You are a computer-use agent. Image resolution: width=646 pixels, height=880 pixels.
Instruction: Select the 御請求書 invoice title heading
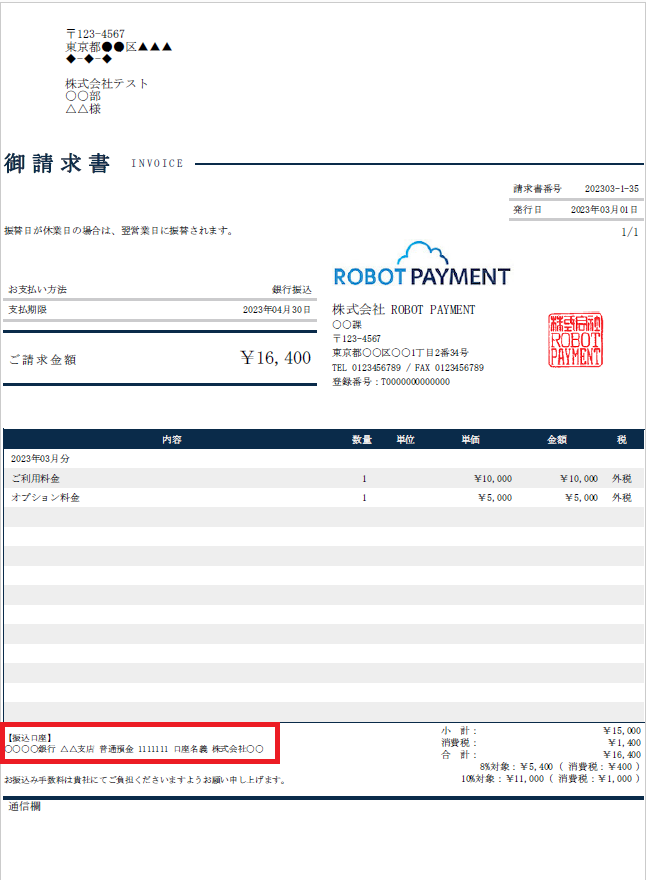(57, 164)
